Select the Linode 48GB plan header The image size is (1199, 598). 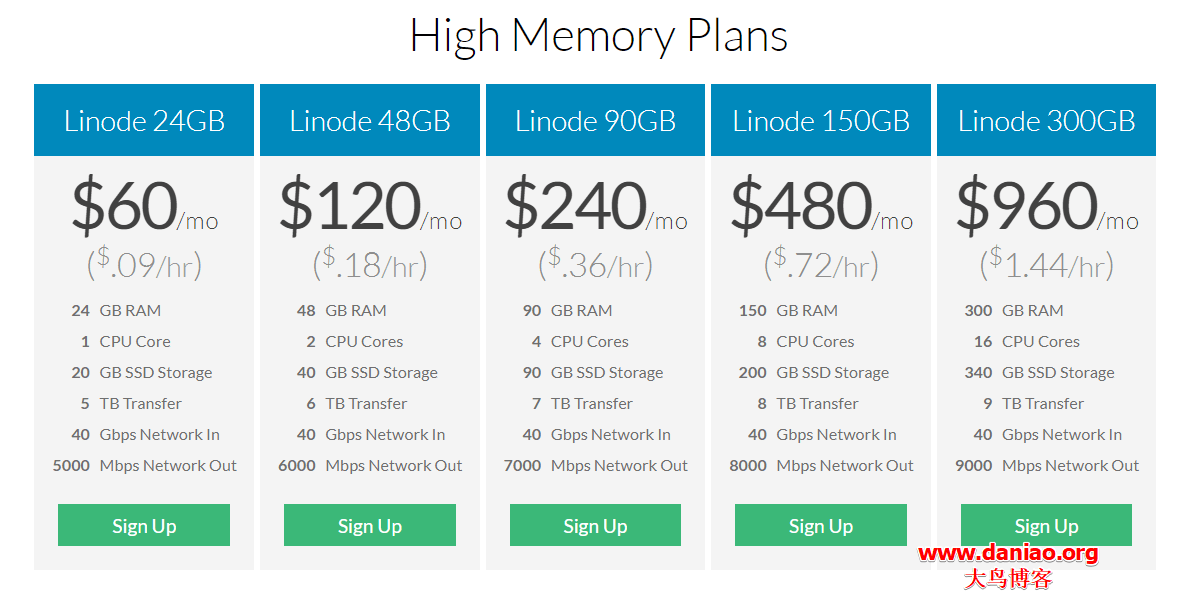tap(370, 121)
